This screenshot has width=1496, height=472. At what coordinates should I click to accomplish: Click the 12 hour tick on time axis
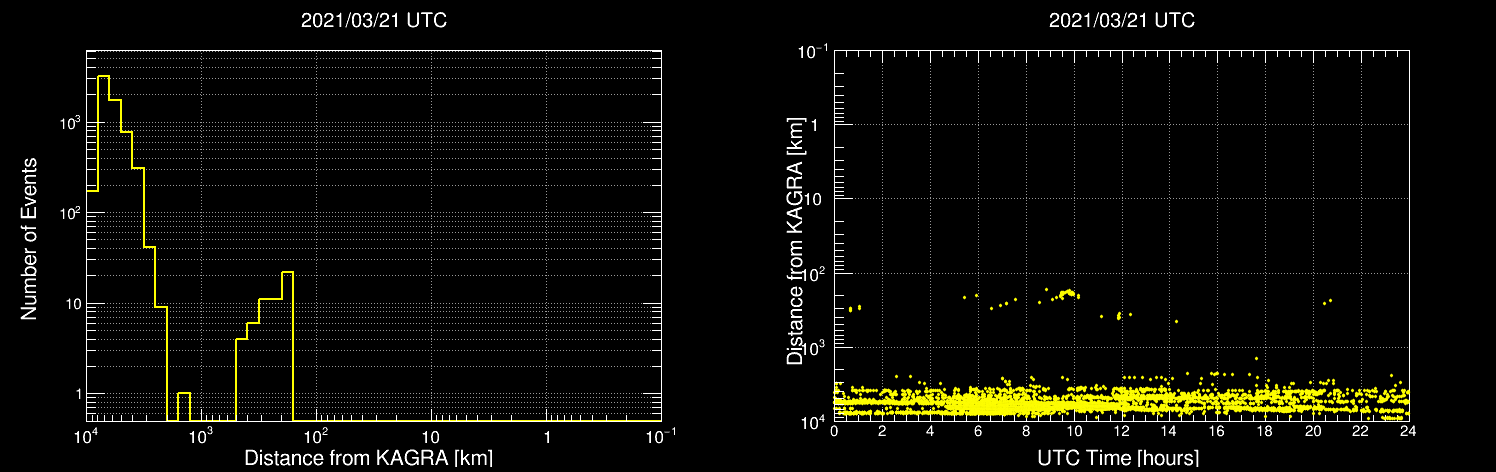coord(1121,431)
